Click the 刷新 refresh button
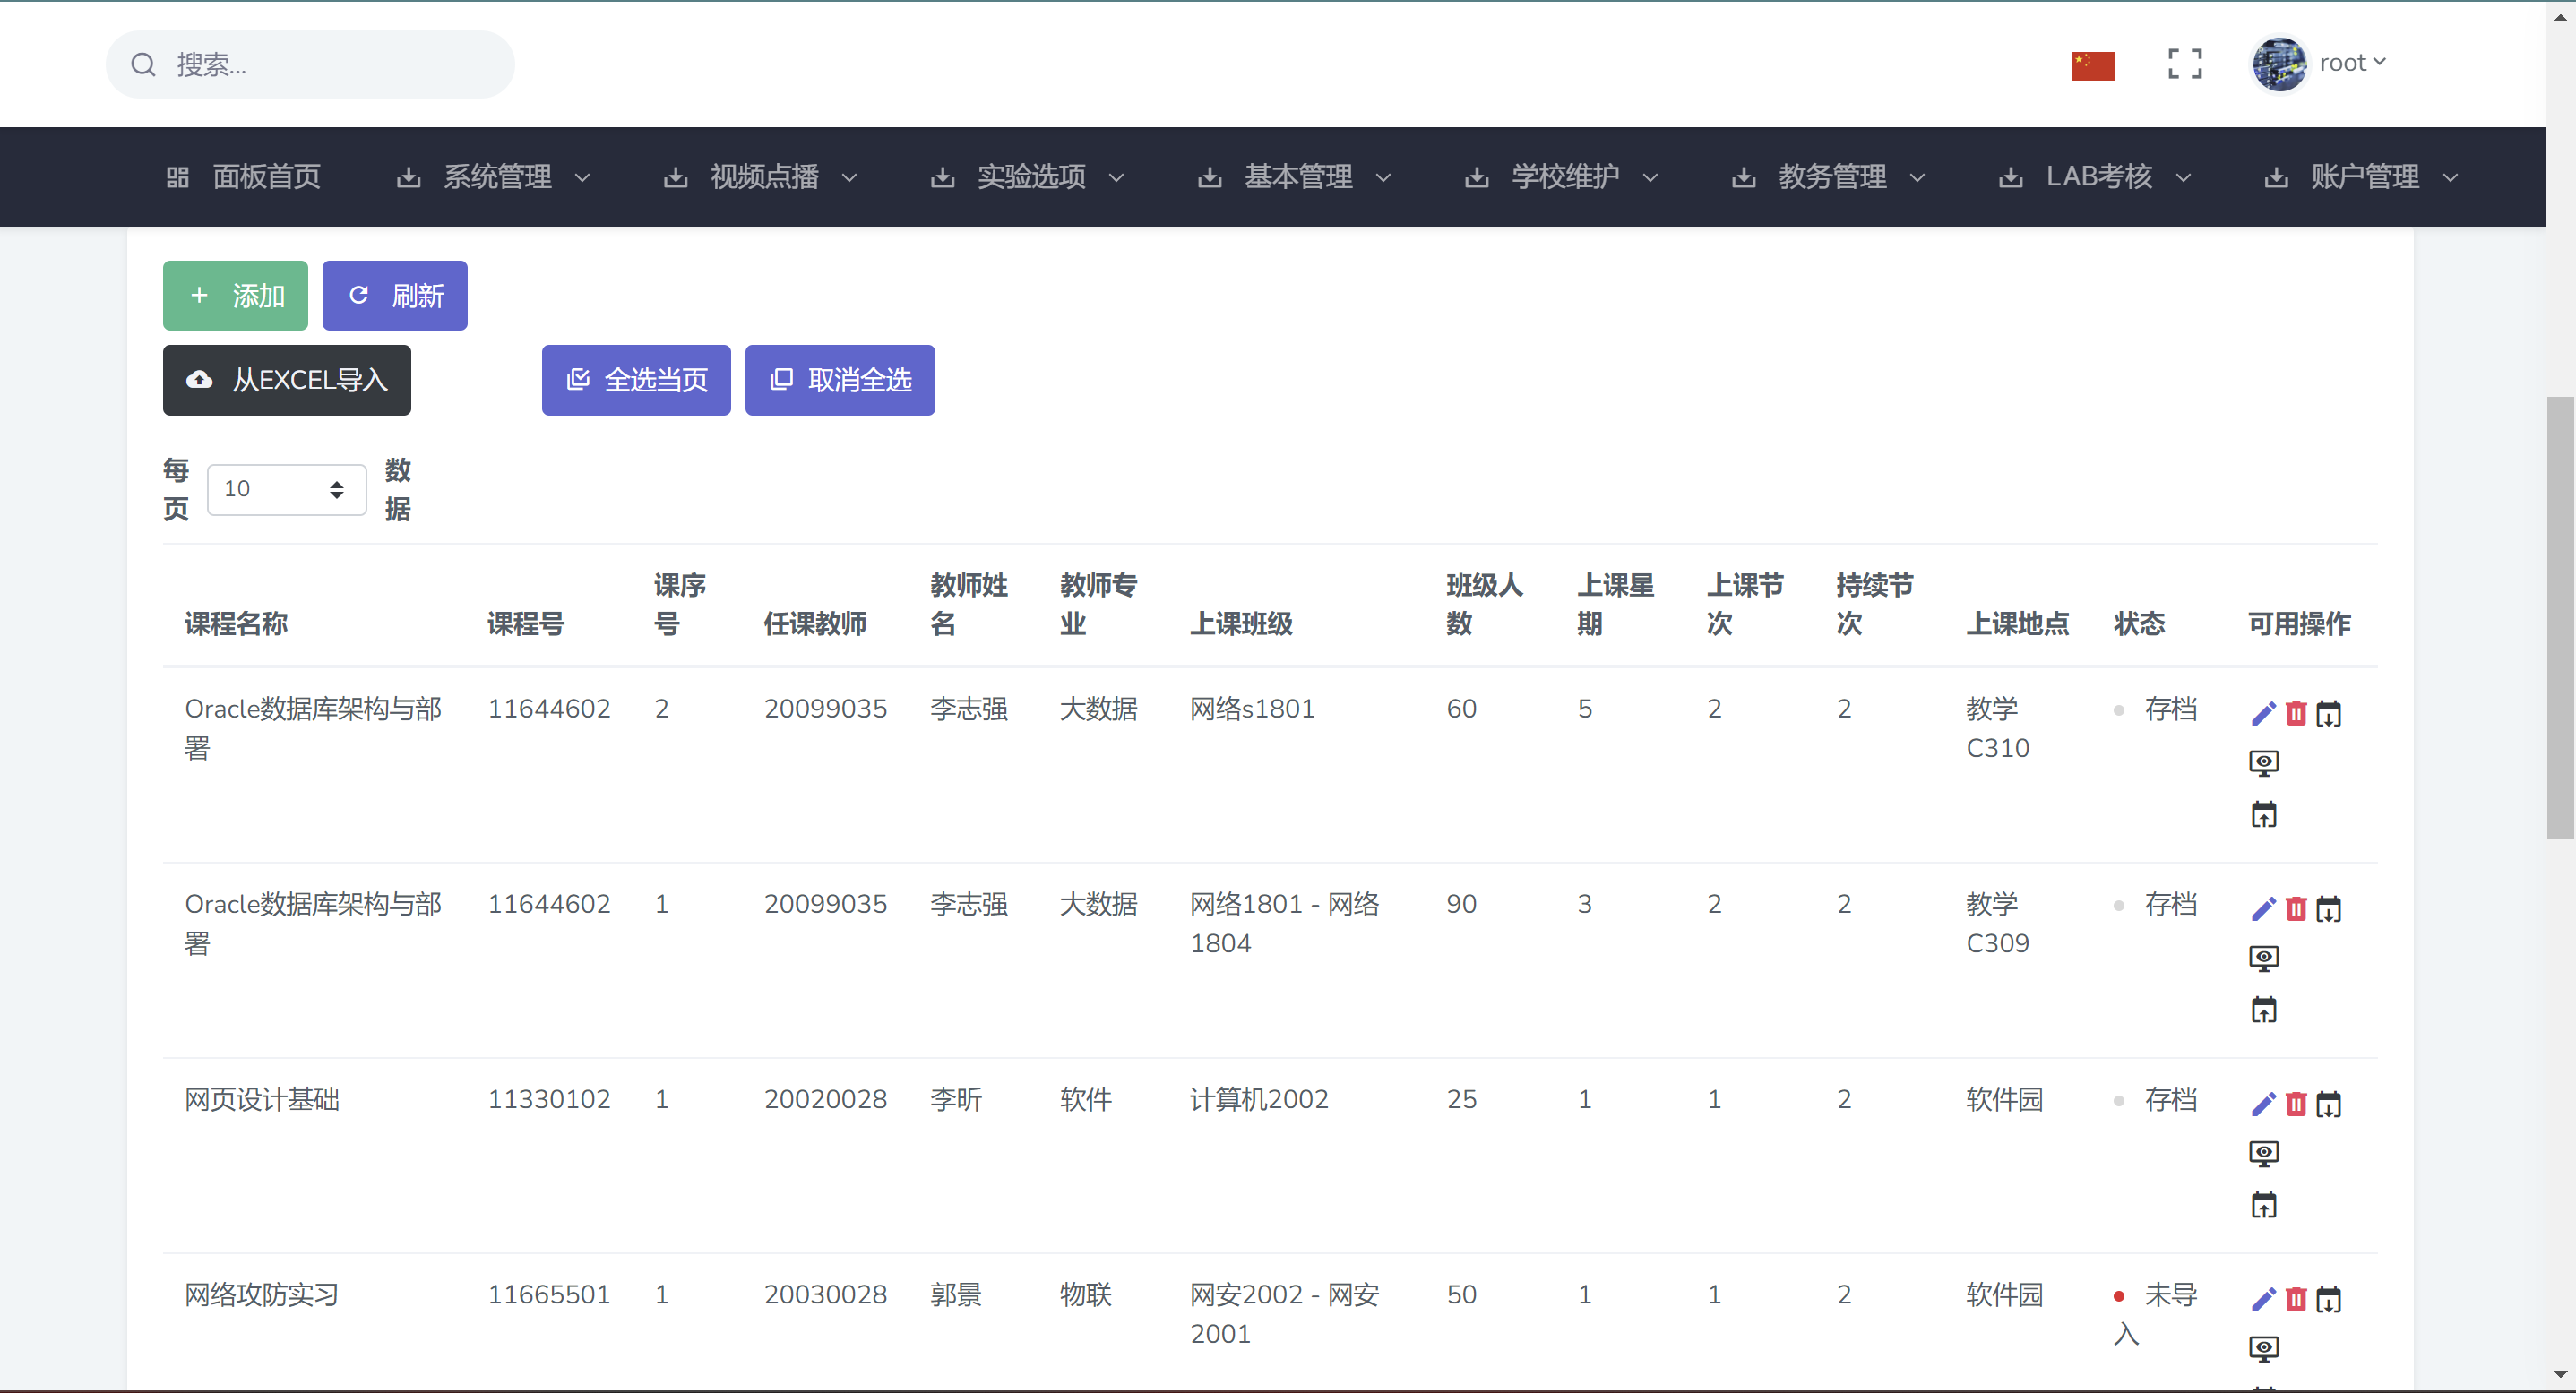This screenshot has height=1393, width=2576. point(395,296)
